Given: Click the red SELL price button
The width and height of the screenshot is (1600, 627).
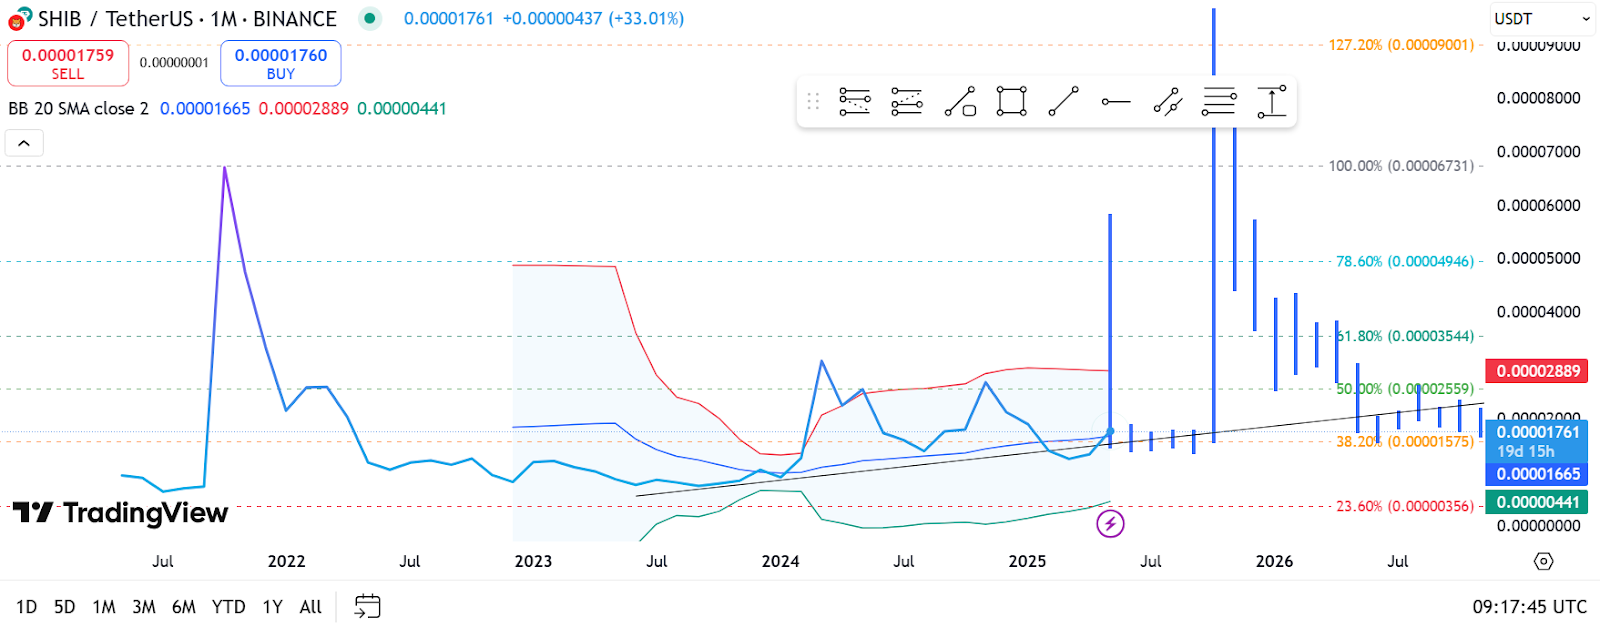Looking at the screenshot, I should click(68, 63).
